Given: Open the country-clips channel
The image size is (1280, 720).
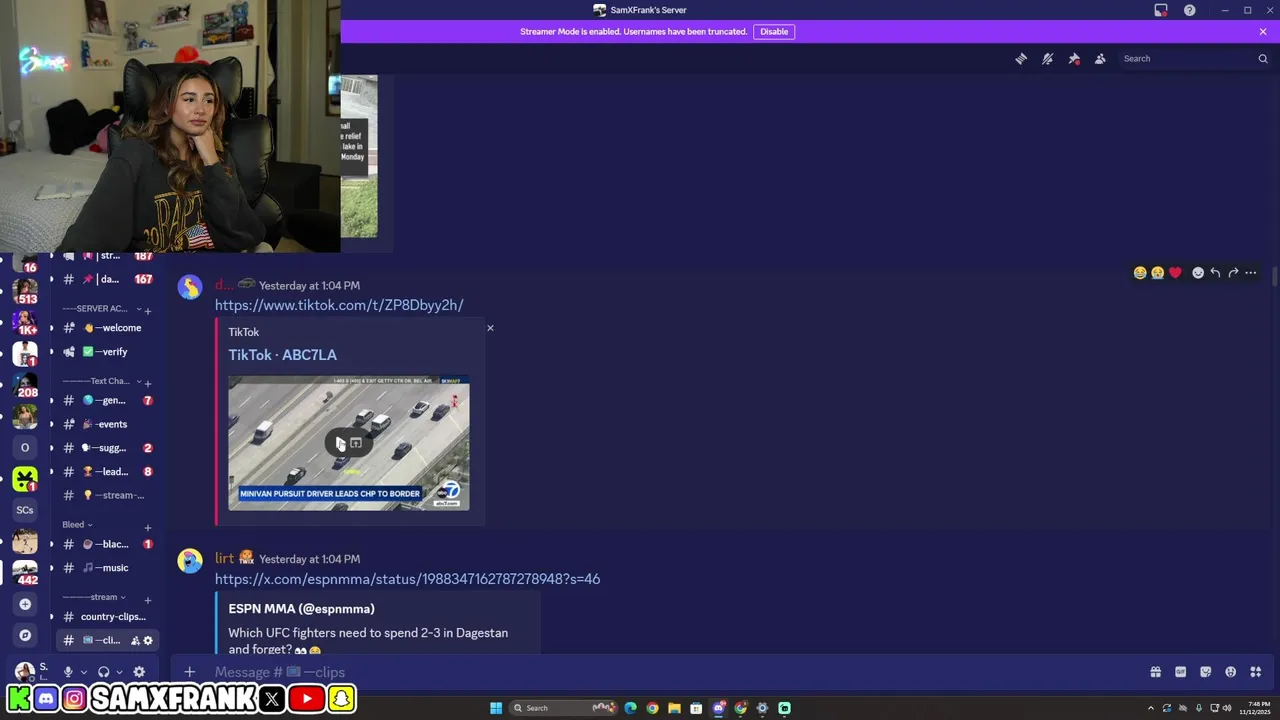Looking at the screenshot, I should [x=107, y=617].
